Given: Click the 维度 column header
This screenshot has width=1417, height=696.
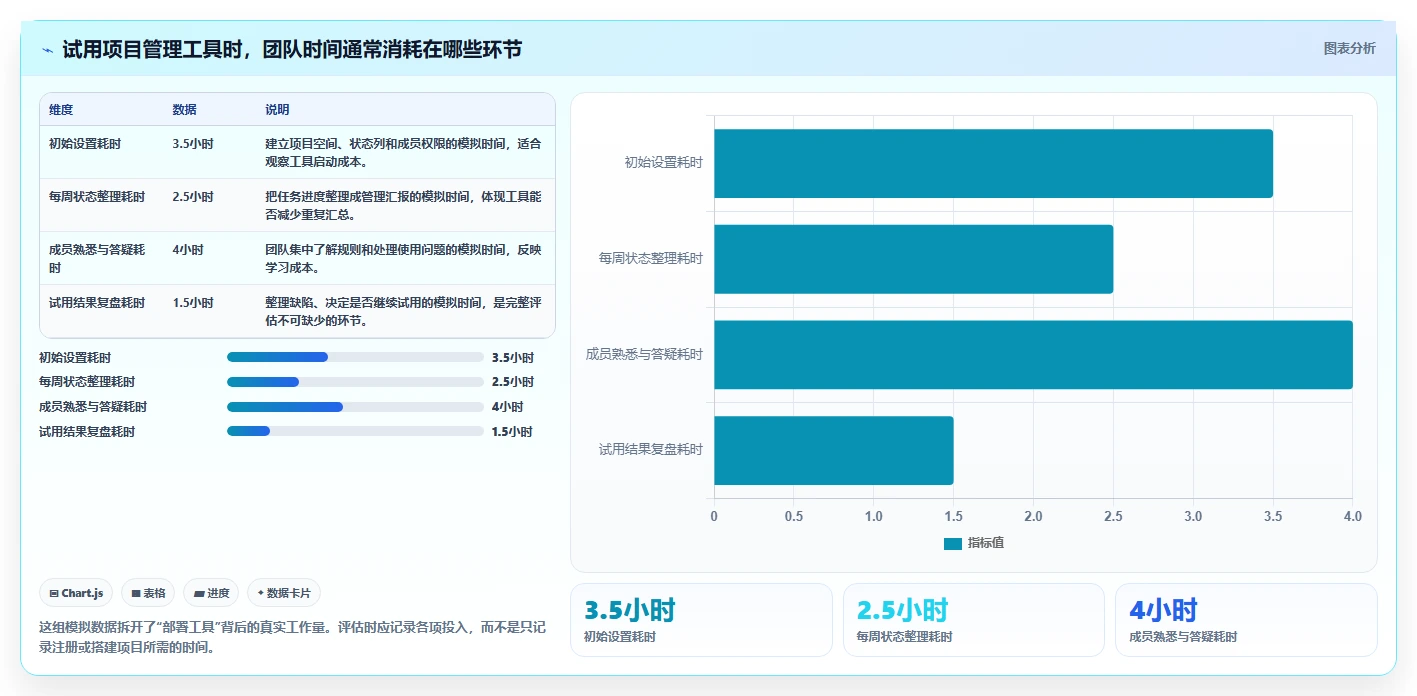Looking at the screenshot, I should (x=61, y=109).
